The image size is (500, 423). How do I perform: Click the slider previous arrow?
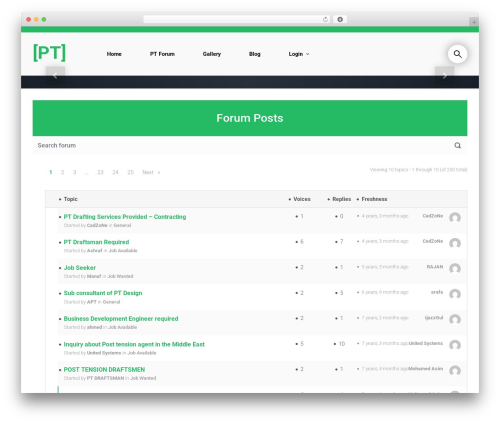pyautogui.click(x=55, y=76)
